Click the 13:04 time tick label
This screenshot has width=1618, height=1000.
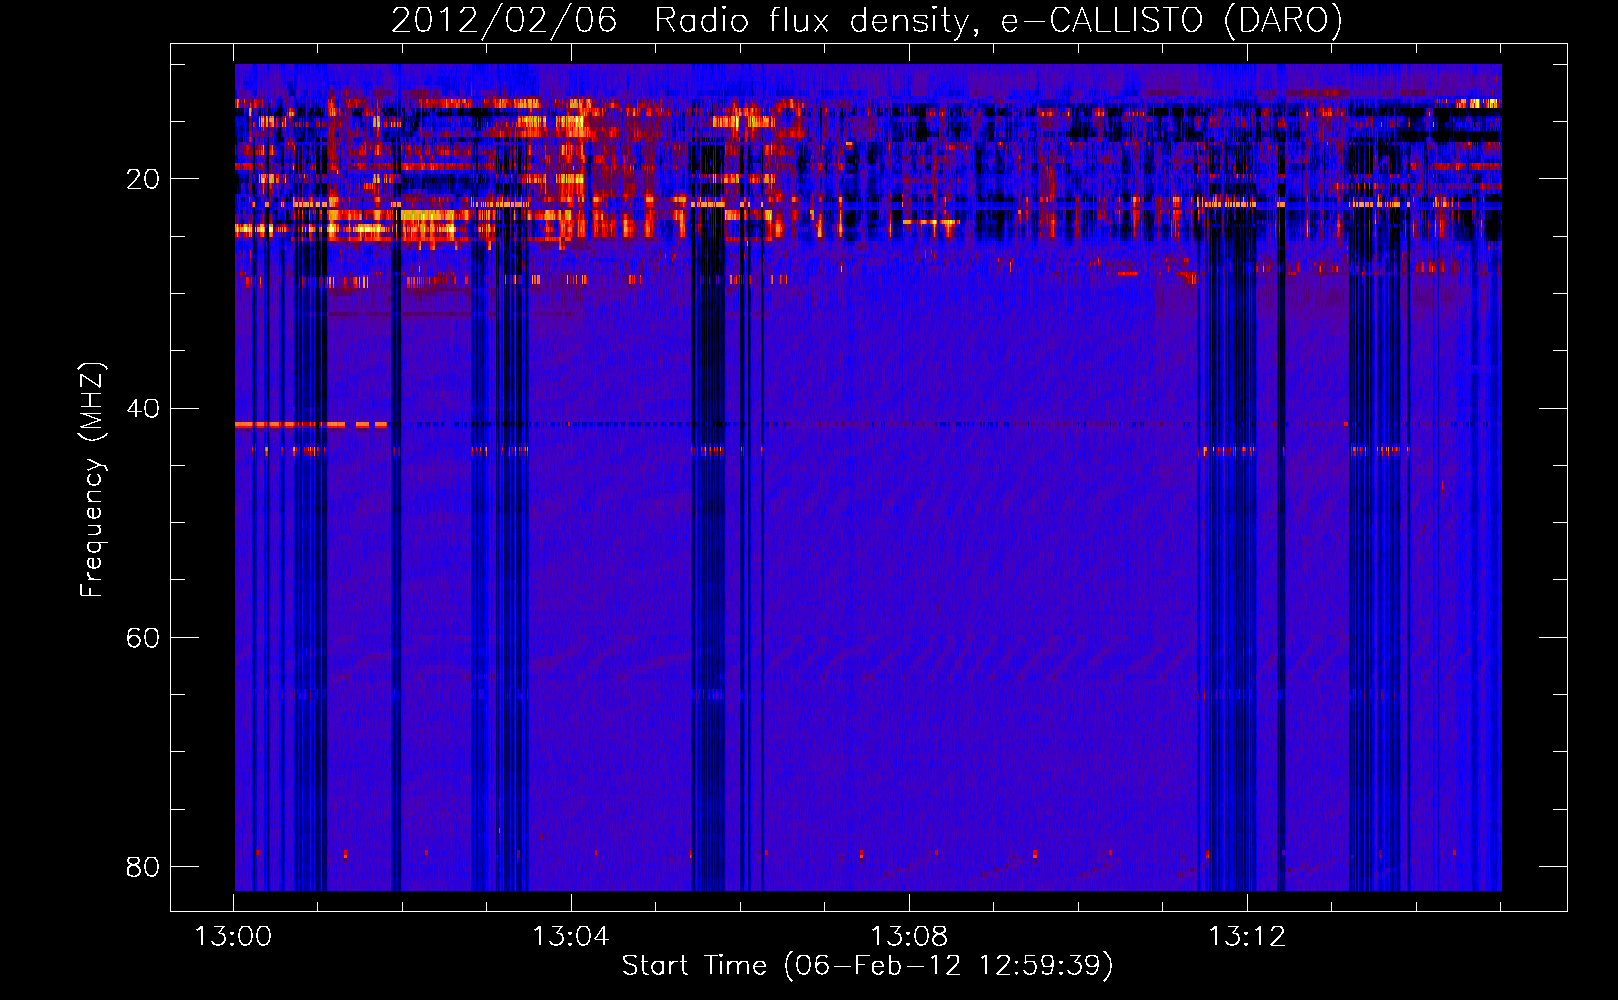(x=571, y=937)
